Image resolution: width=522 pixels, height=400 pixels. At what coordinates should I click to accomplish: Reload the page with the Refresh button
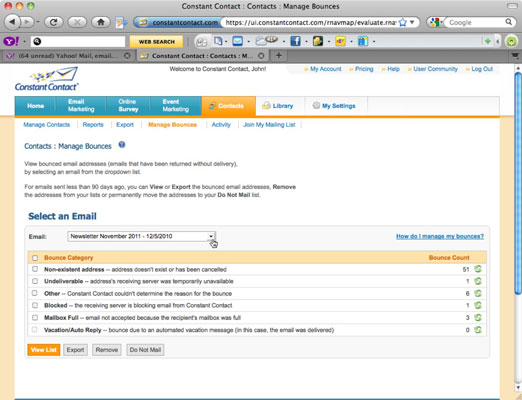[x=54, y=22]
